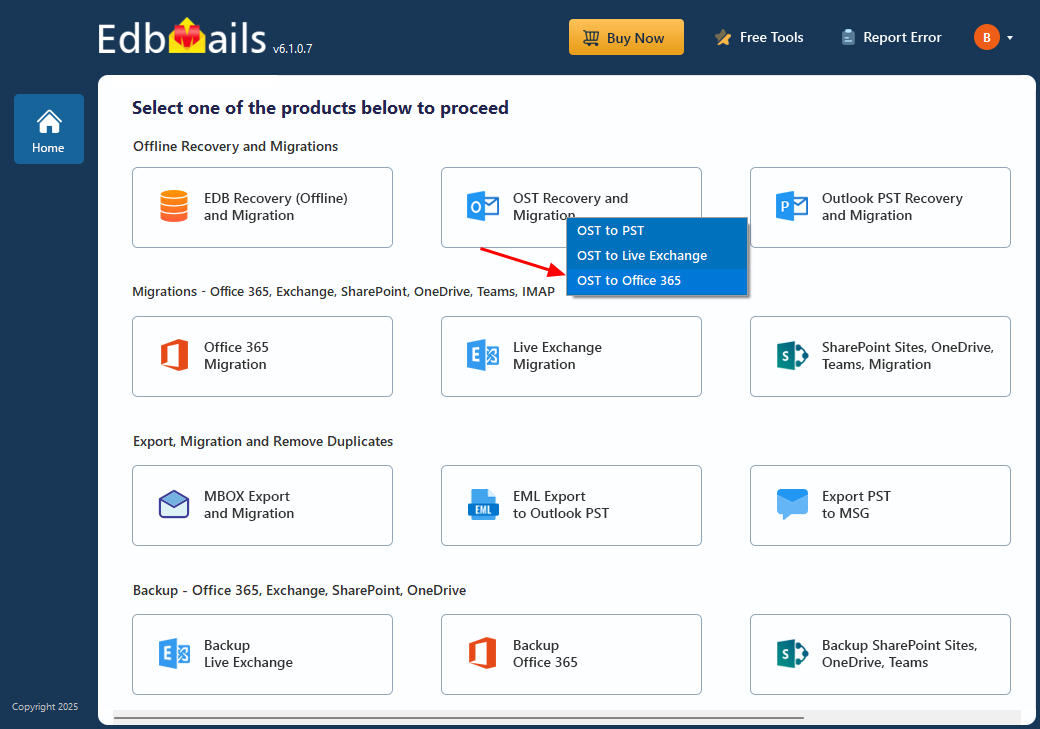The height and width of the screenshot is (729, 1040).
Task: Click the 'Offline Recovery and Migrations' heading
Action: tap(235, 147)
